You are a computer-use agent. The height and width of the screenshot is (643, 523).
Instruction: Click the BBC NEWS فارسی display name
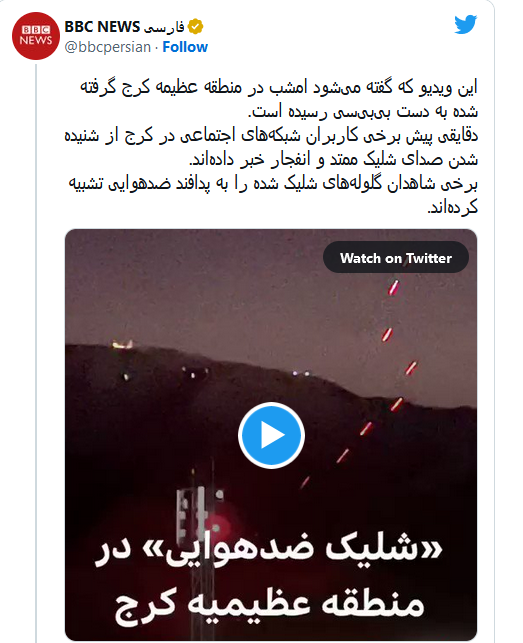point(124,27)
